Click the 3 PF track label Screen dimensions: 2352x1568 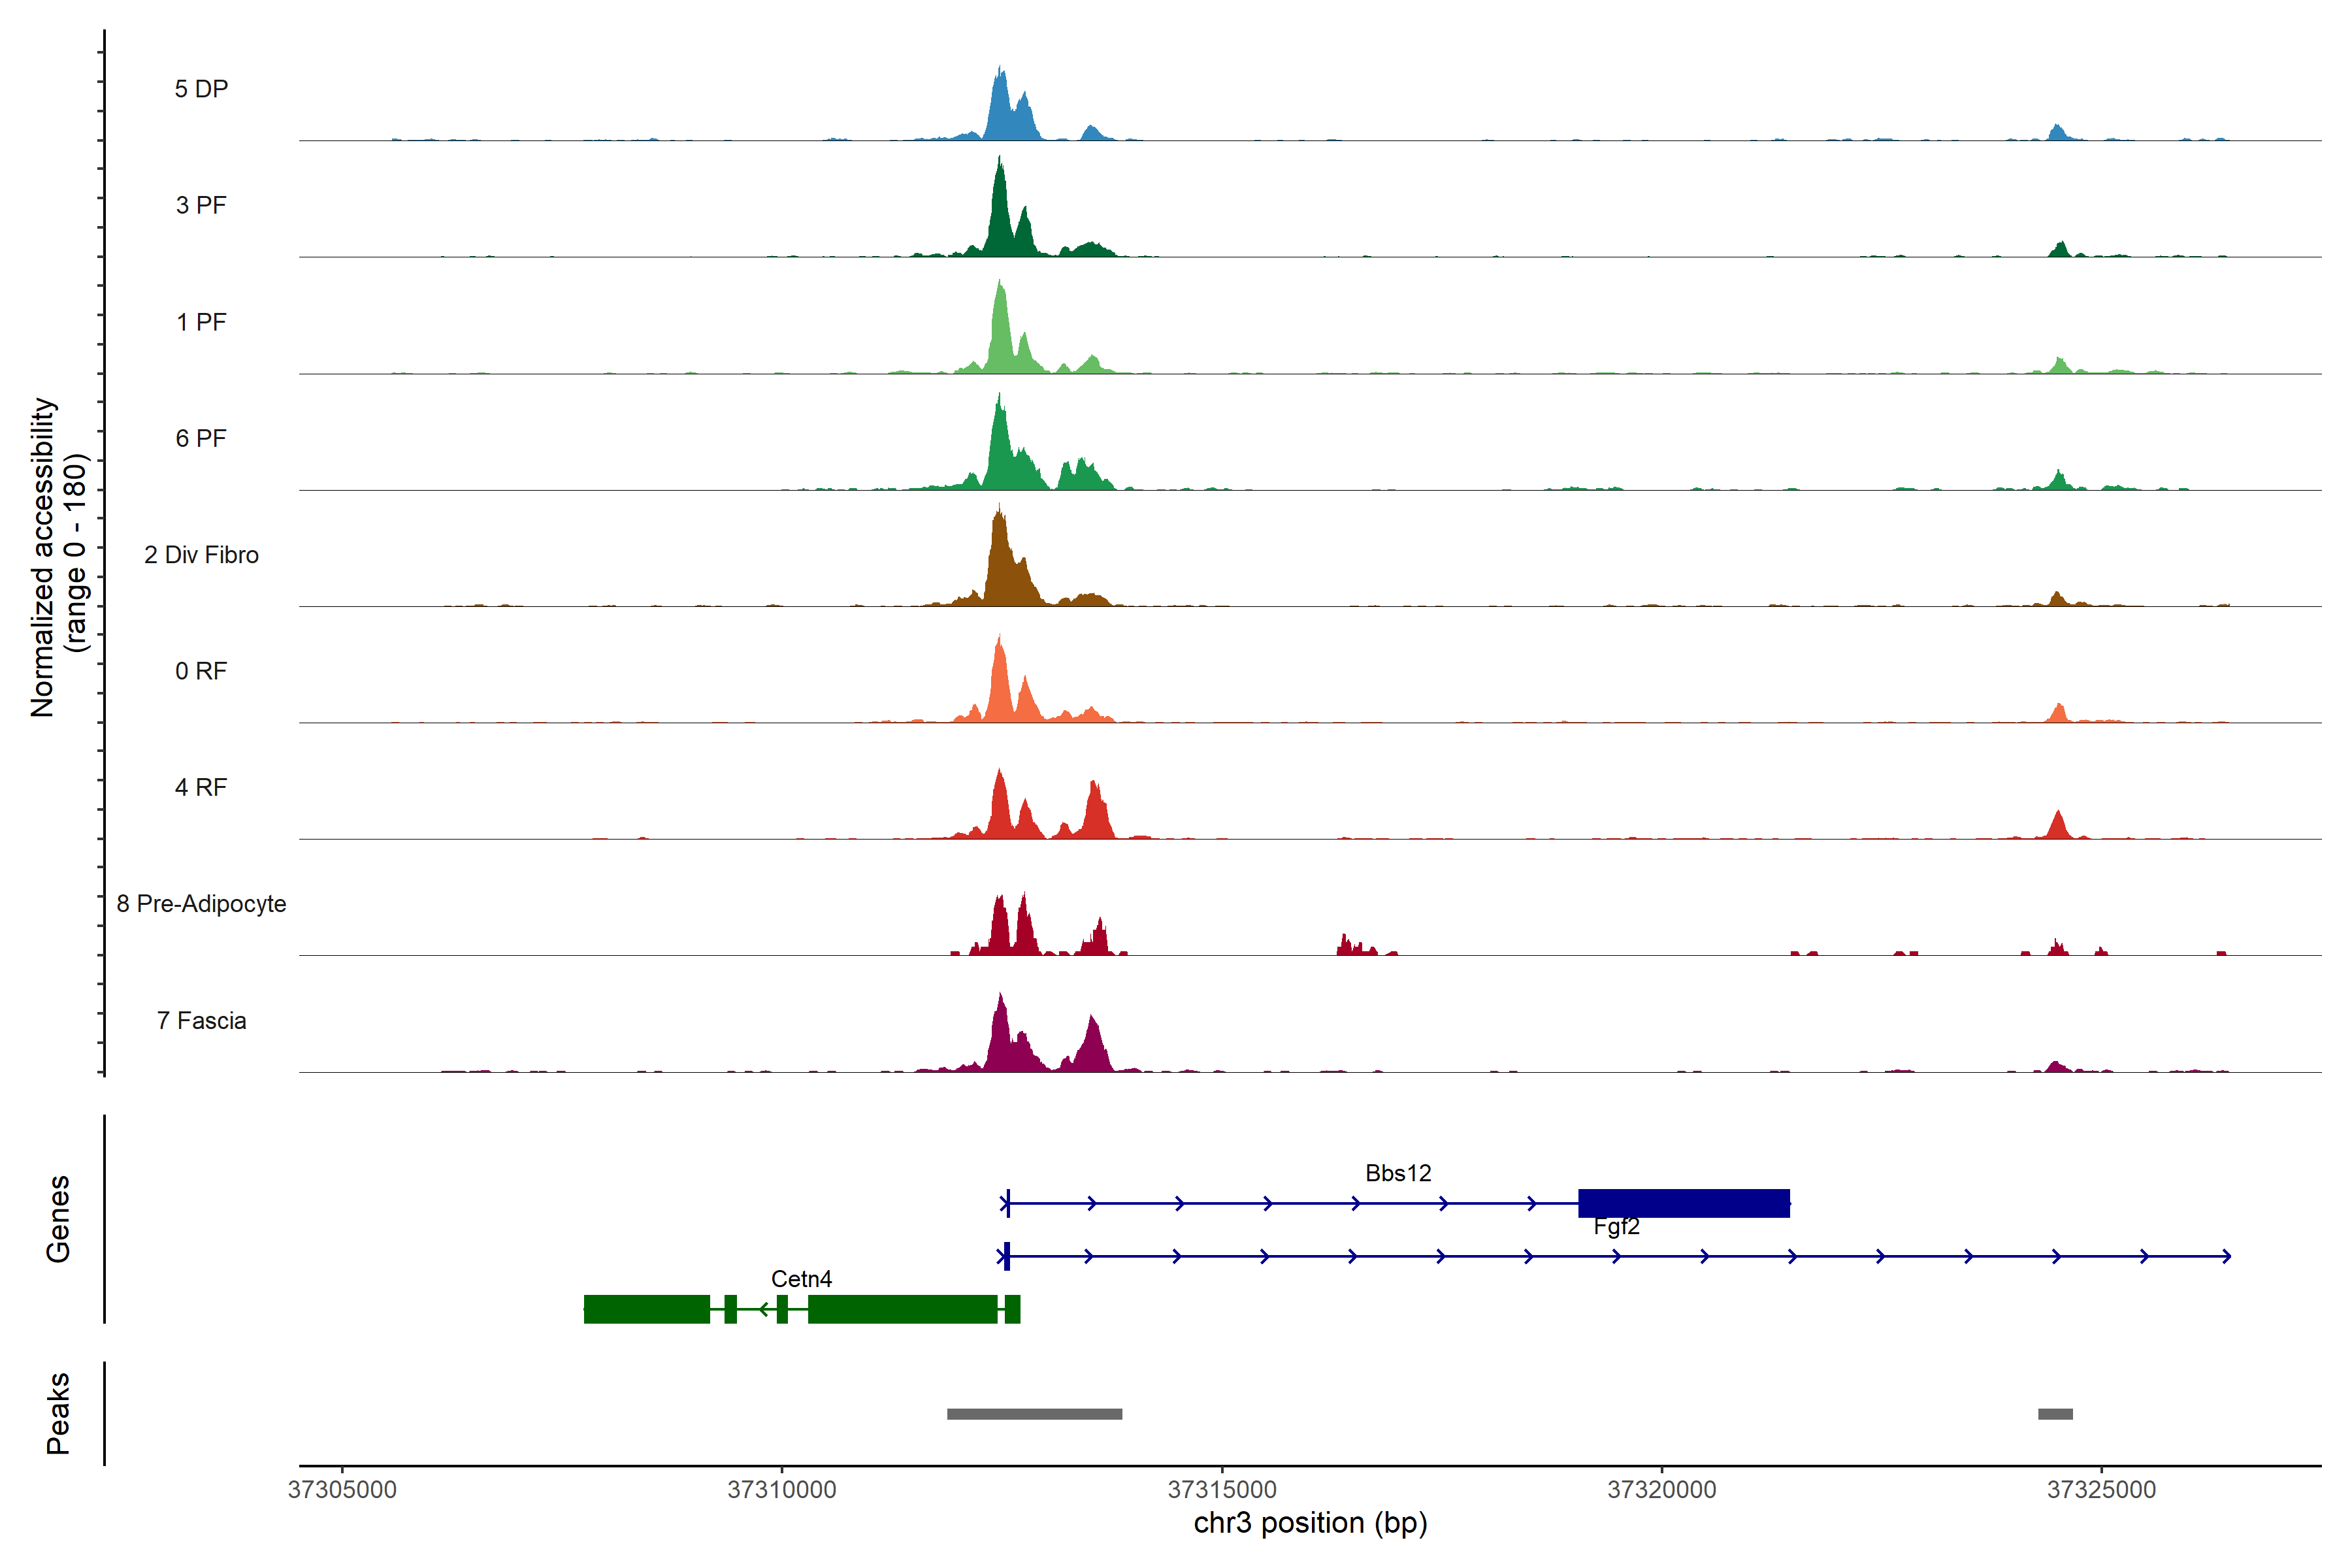[x=201, y=205]
